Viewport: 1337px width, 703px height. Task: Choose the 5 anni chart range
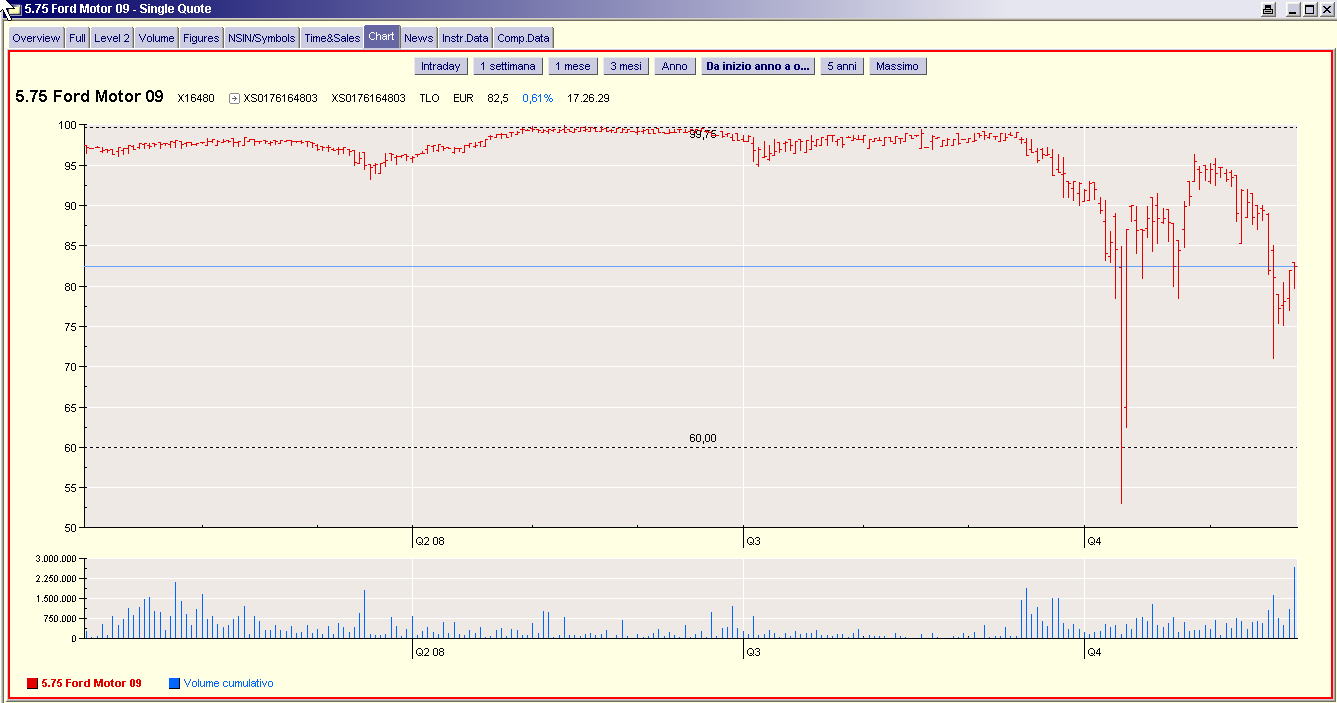(x=841, y=66)
